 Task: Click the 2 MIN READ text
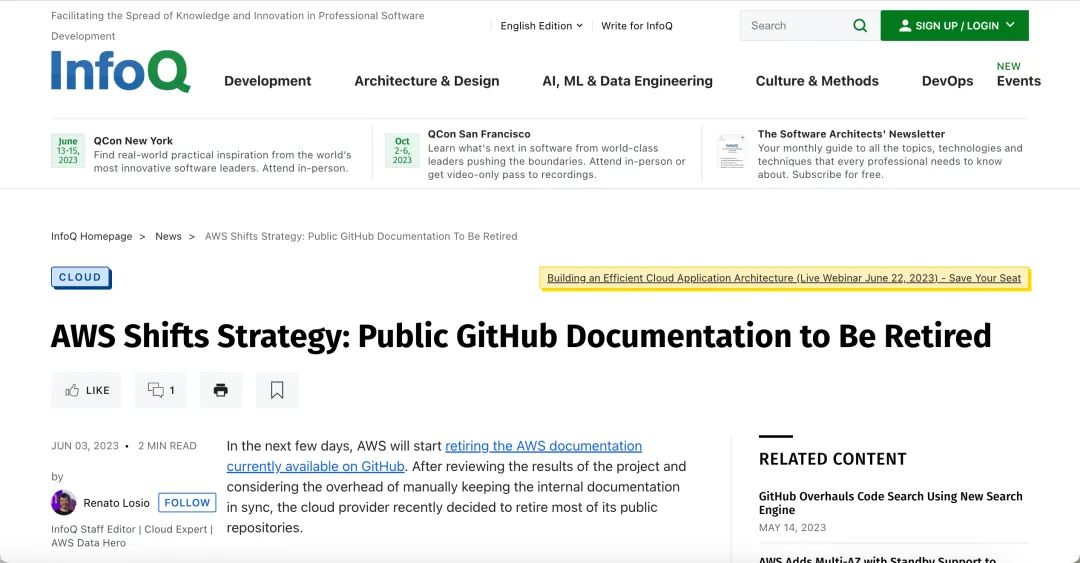pos(167,446)
